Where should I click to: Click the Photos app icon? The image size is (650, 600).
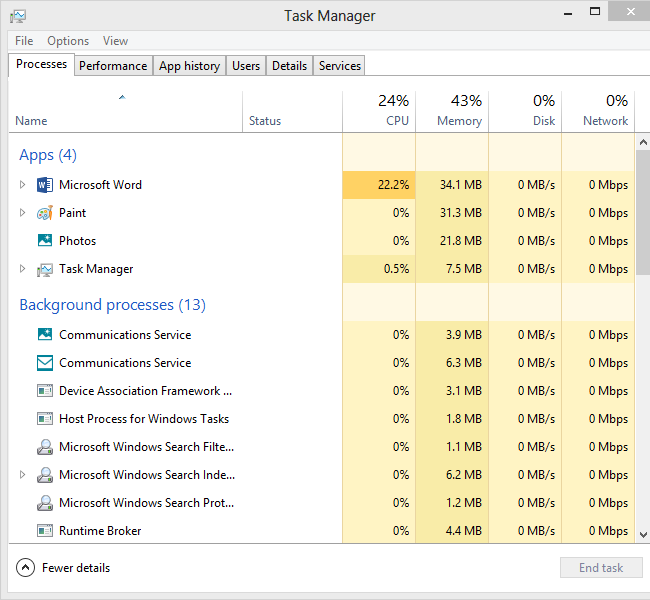click(45, 240)
